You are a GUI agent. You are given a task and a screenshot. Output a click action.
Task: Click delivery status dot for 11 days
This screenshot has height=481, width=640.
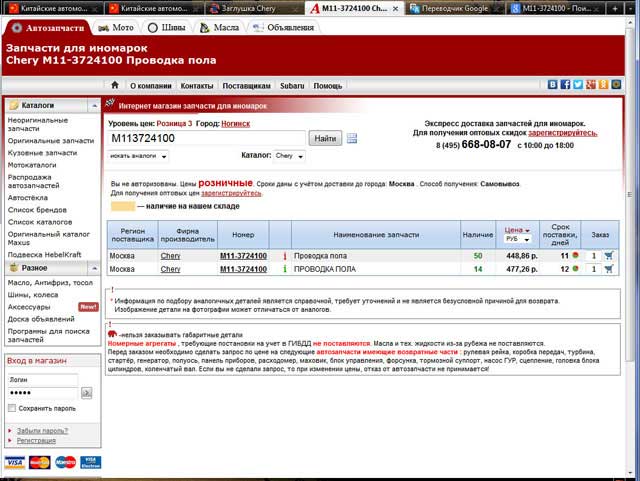576,255
